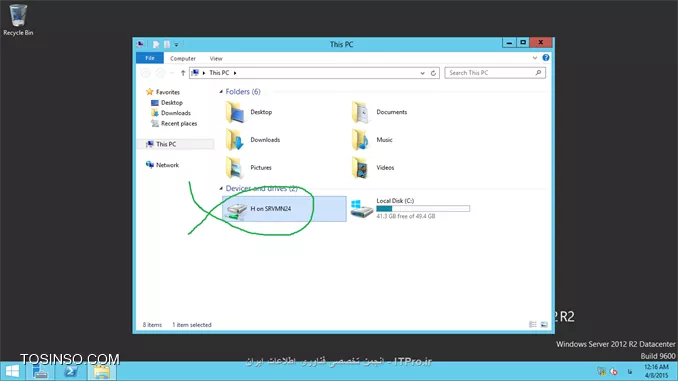The width and height of the screenshot is (678, 381).
Task: Click the Local Disk (C:) usage bar
Action: [x=423, y=208]
